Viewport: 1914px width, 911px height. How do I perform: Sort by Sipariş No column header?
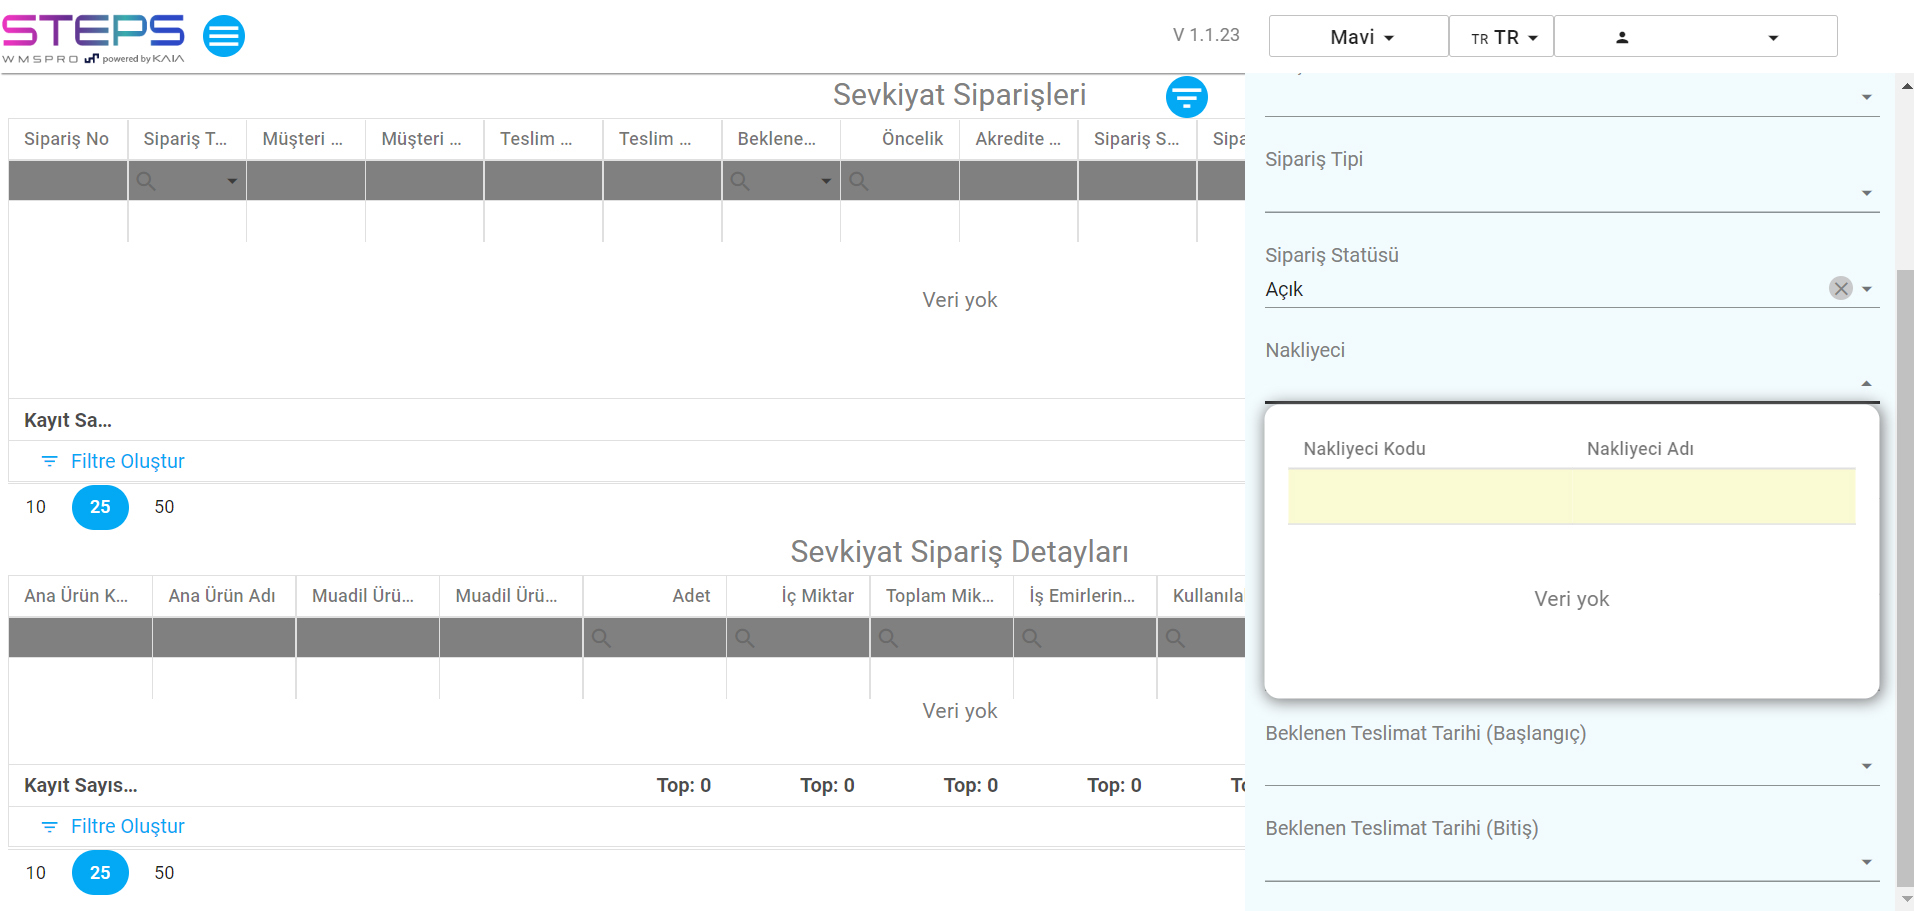point(68,139)
